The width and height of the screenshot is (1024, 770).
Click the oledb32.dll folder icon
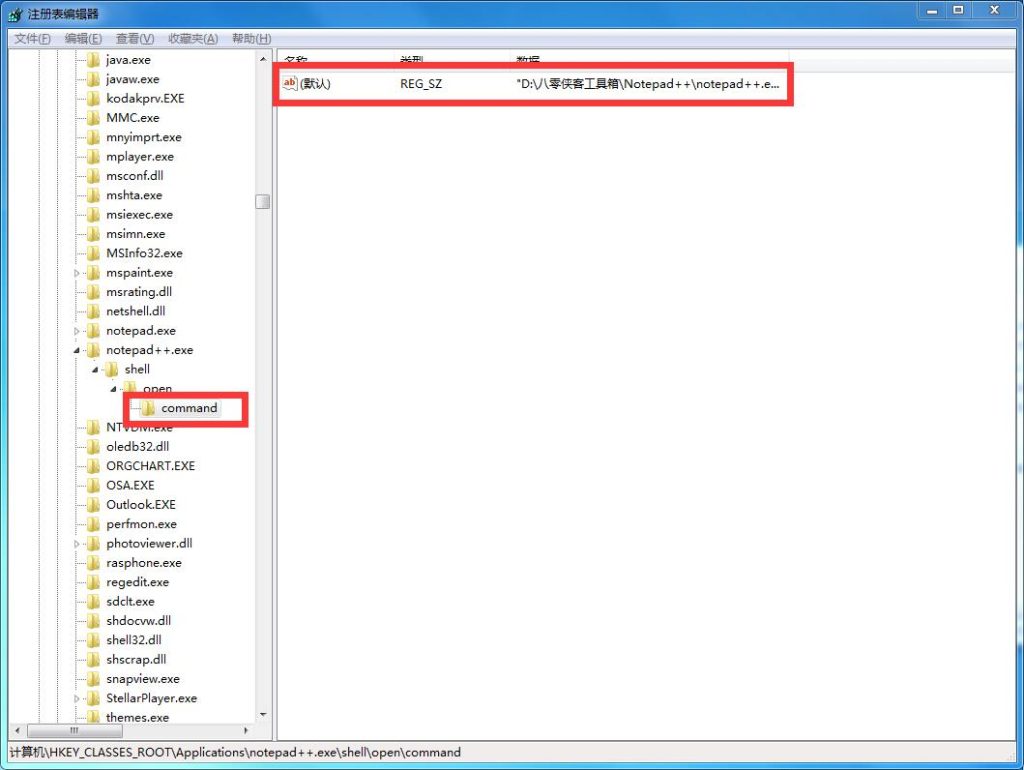93,447
